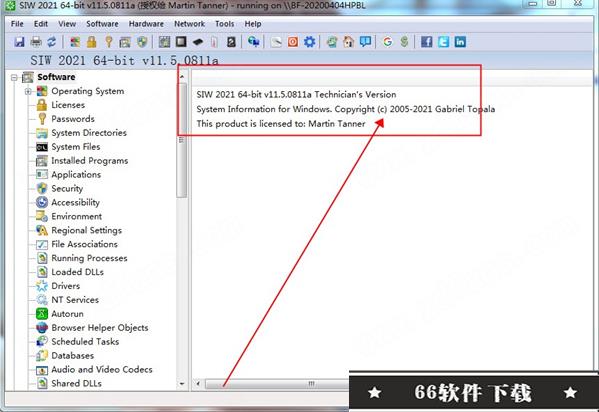
Task: Click the key Passwords icon in the toolbar
Action: pyautogui.click(x=109, y=42)
